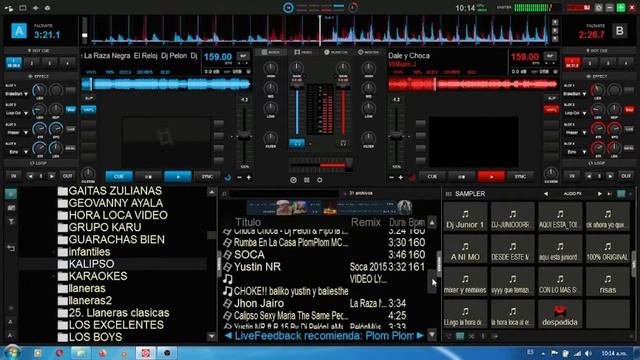Select deck A badge
The height and width of the screenshot is (360, 640).
(x=19, y=31)
